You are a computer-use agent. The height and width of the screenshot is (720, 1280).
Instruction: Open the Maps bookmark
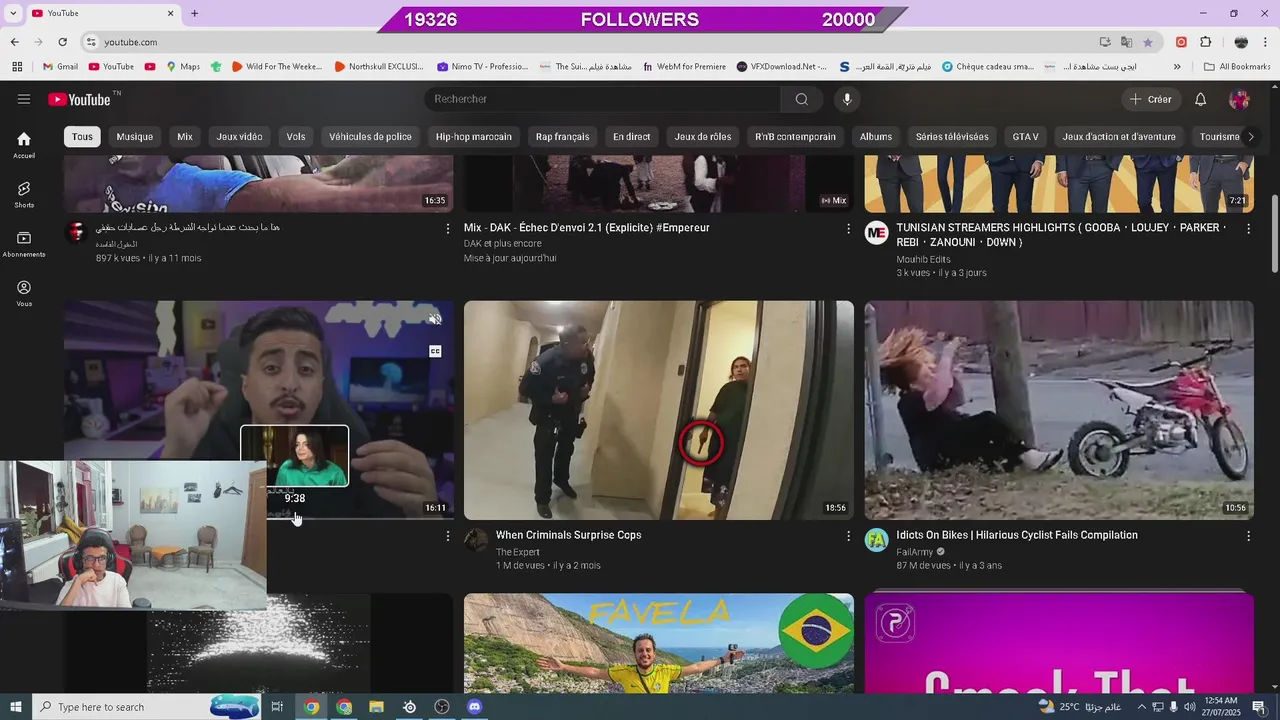[183, 67]
